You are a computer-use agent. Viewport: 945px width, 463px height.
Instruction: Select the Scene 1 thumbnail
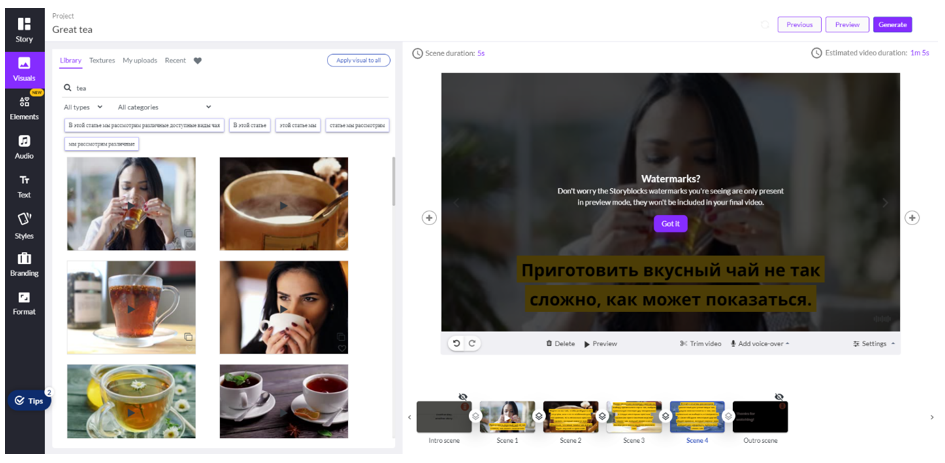[x=507, y=417]
